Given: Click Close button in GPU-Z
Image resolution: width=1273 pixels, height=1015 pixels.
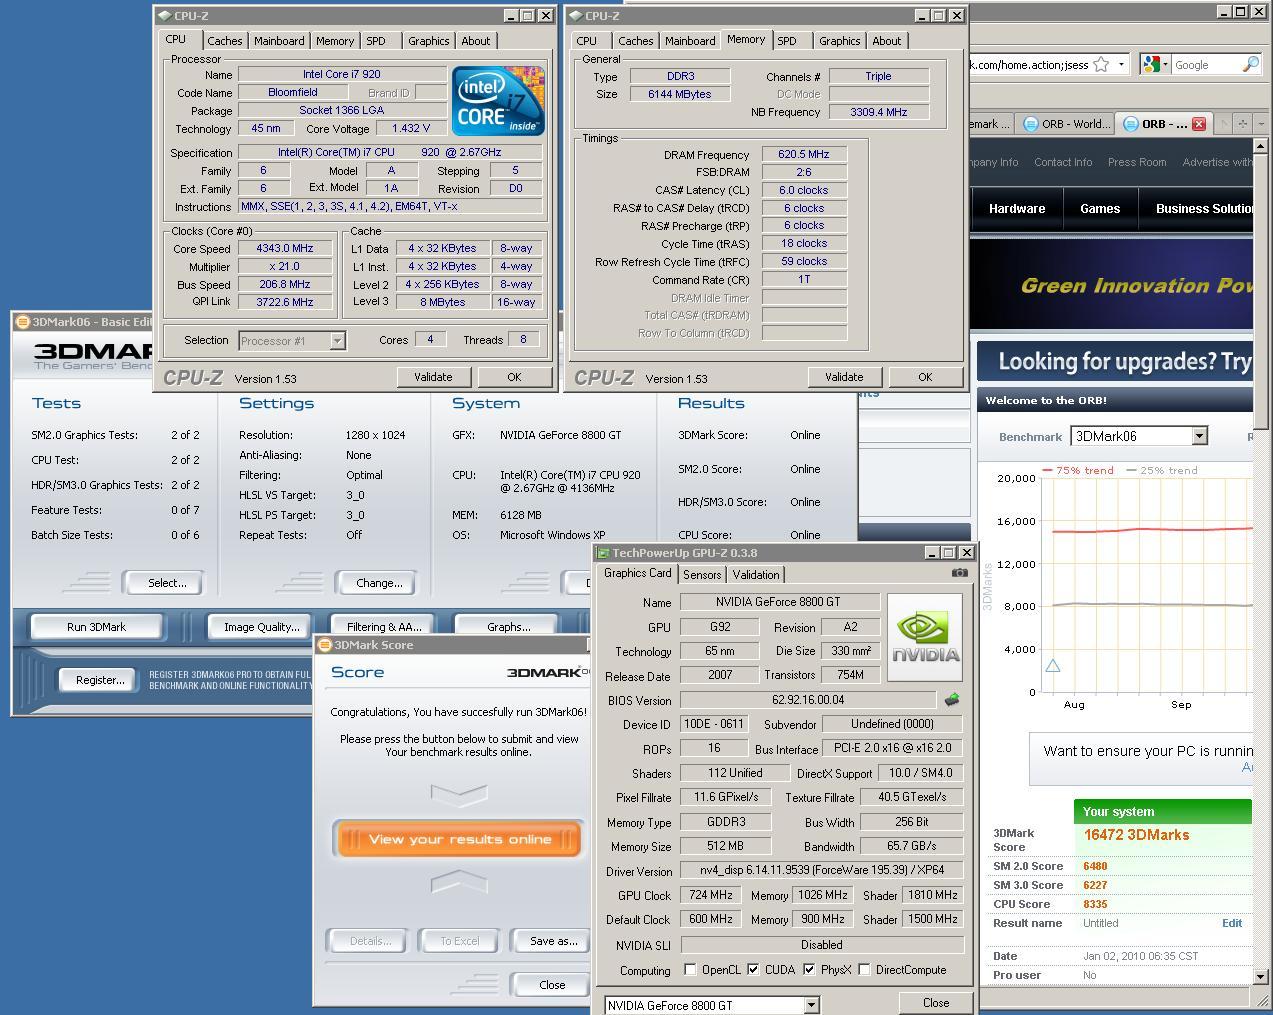Looking at the screenshot, I should pyautogui.click(x=936, y=1003).
